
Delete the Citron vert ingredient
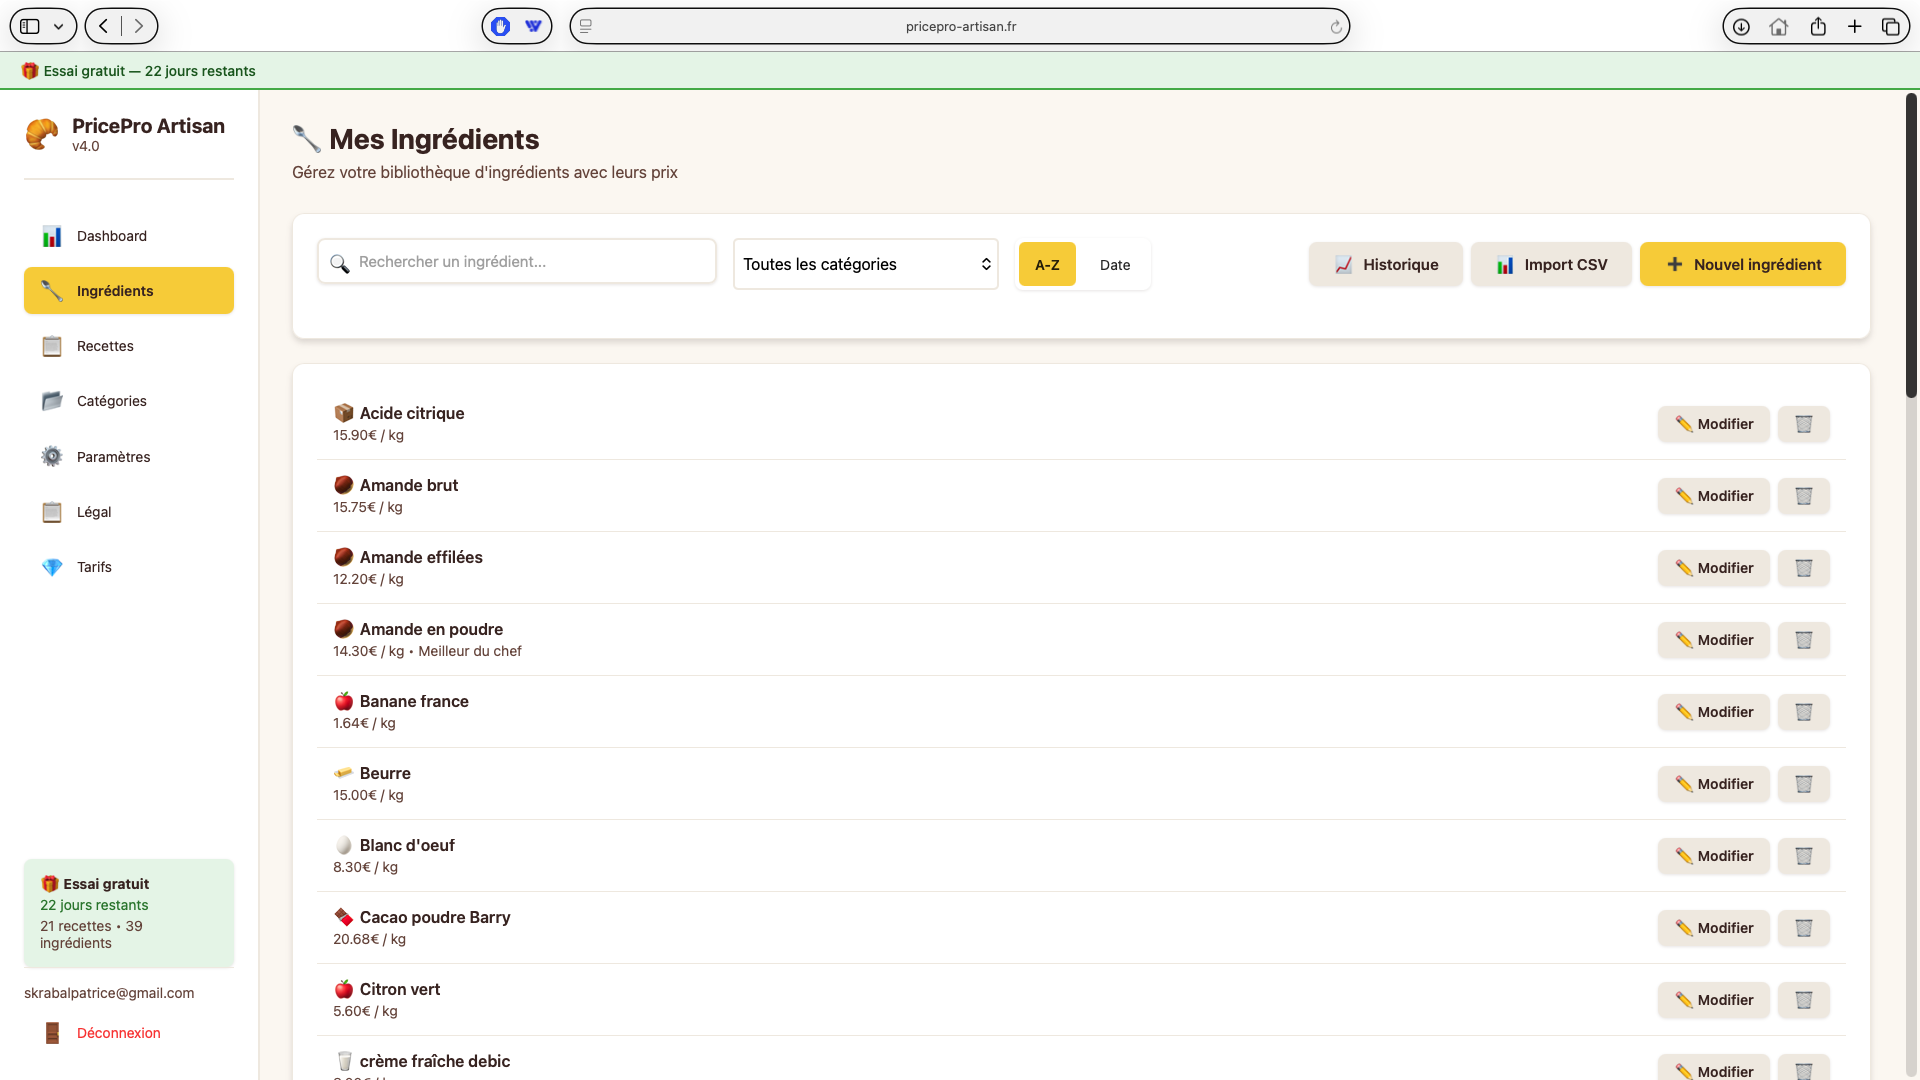1803,1000
